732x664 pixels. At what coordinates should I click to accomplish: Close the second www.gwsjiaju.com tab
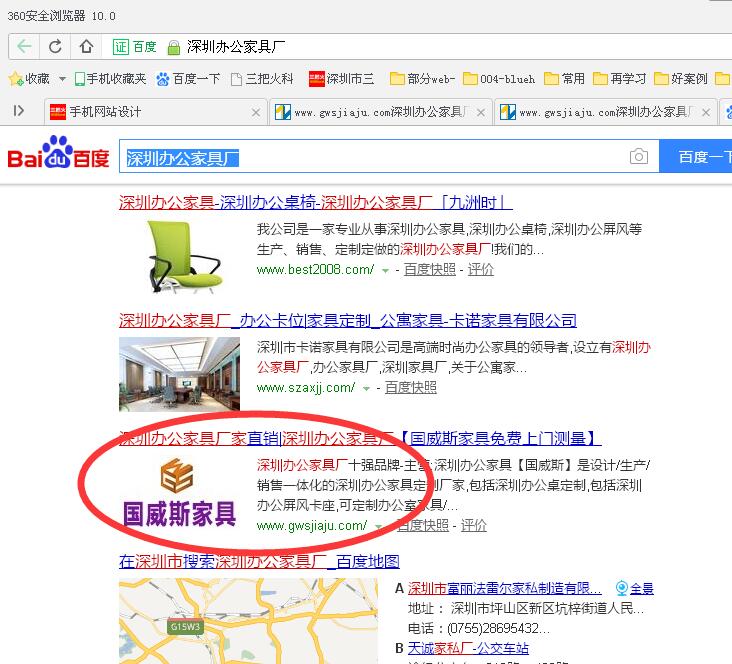[x=706, y=113]
